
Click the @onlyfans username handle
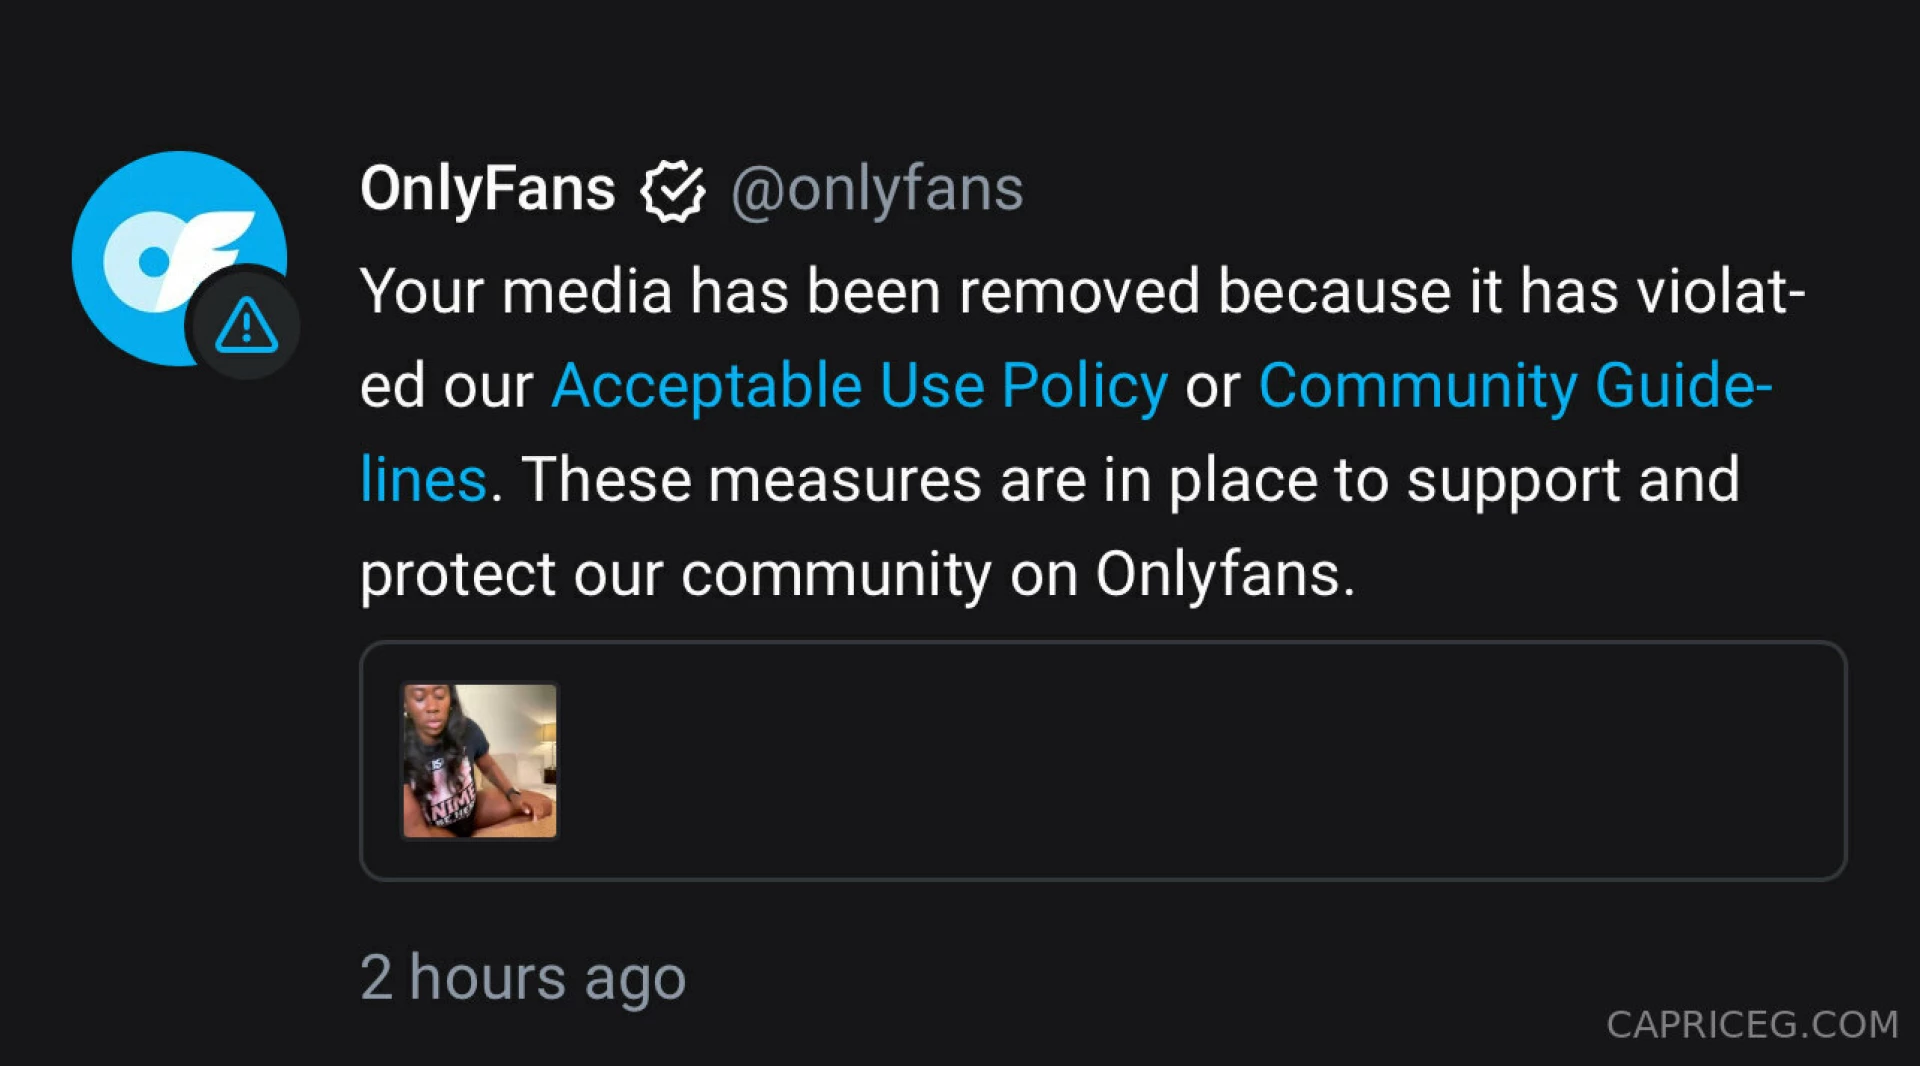tap(880, 188)
